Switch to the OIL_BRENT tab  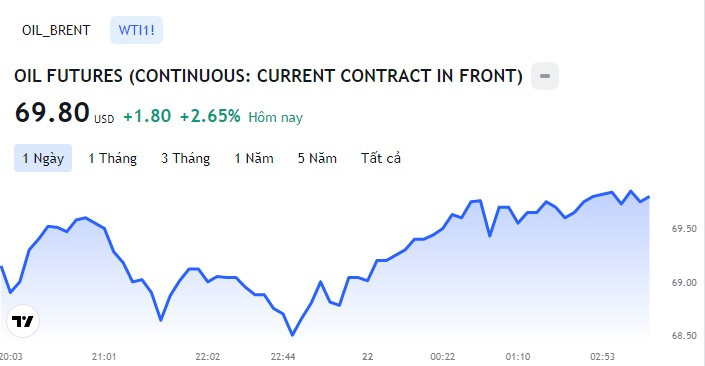pyautogui.click(x=56, y=30)
